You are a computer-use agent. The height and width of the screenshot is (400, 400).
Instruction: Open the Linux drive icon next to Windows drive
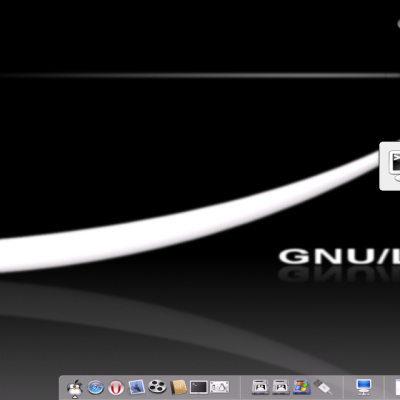[281, 387]
